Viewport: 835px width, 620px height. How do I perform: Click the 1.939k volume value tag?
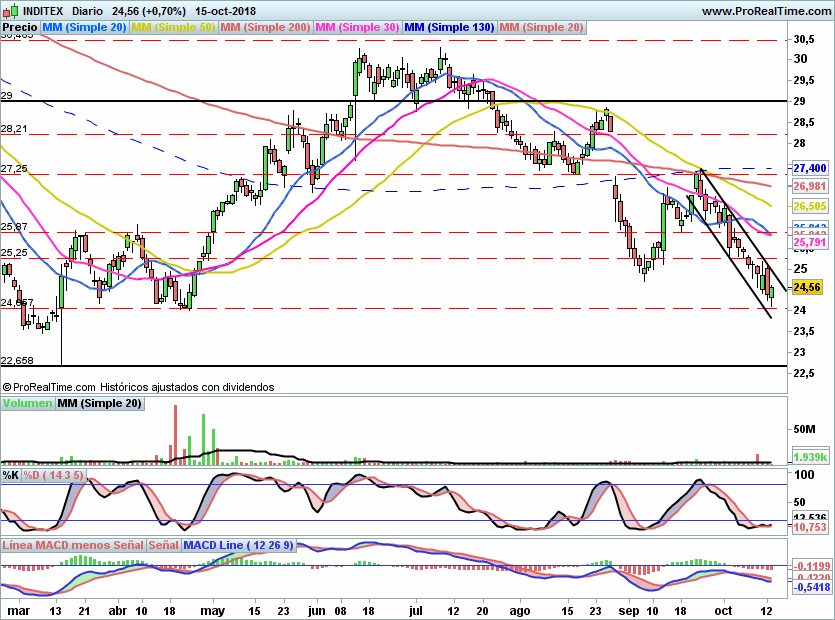tap(810, 457)
